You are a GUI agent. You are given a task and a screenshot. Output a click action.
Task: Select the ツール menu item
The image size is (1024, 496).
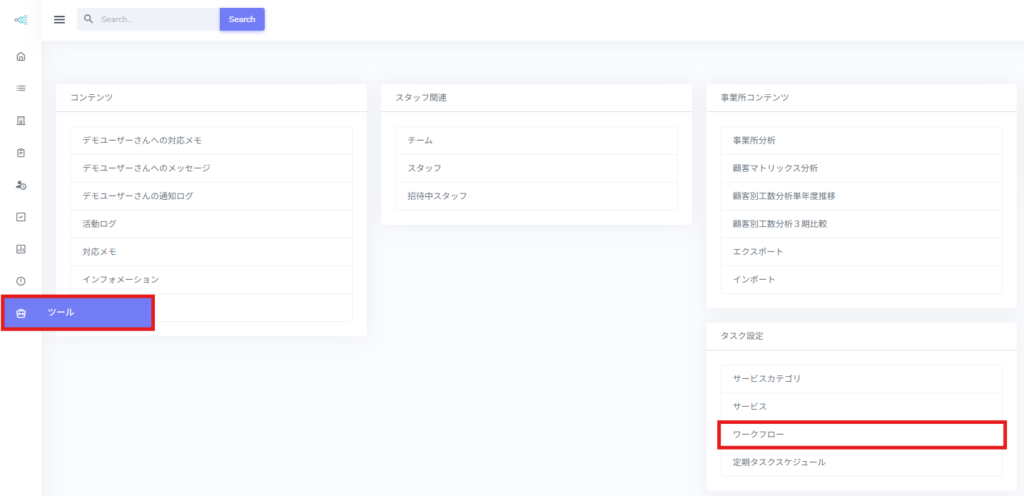78,313
